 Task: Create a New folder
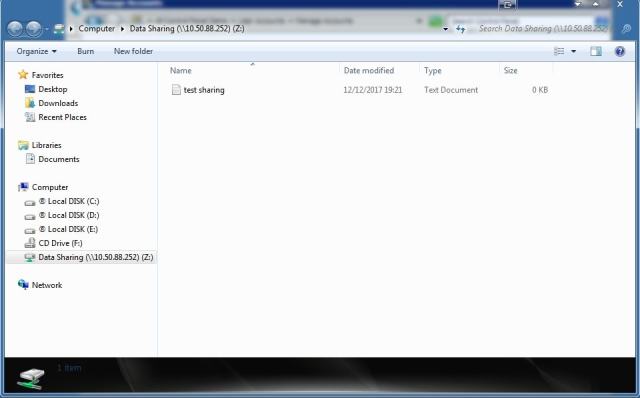click(x=133, y=51)
